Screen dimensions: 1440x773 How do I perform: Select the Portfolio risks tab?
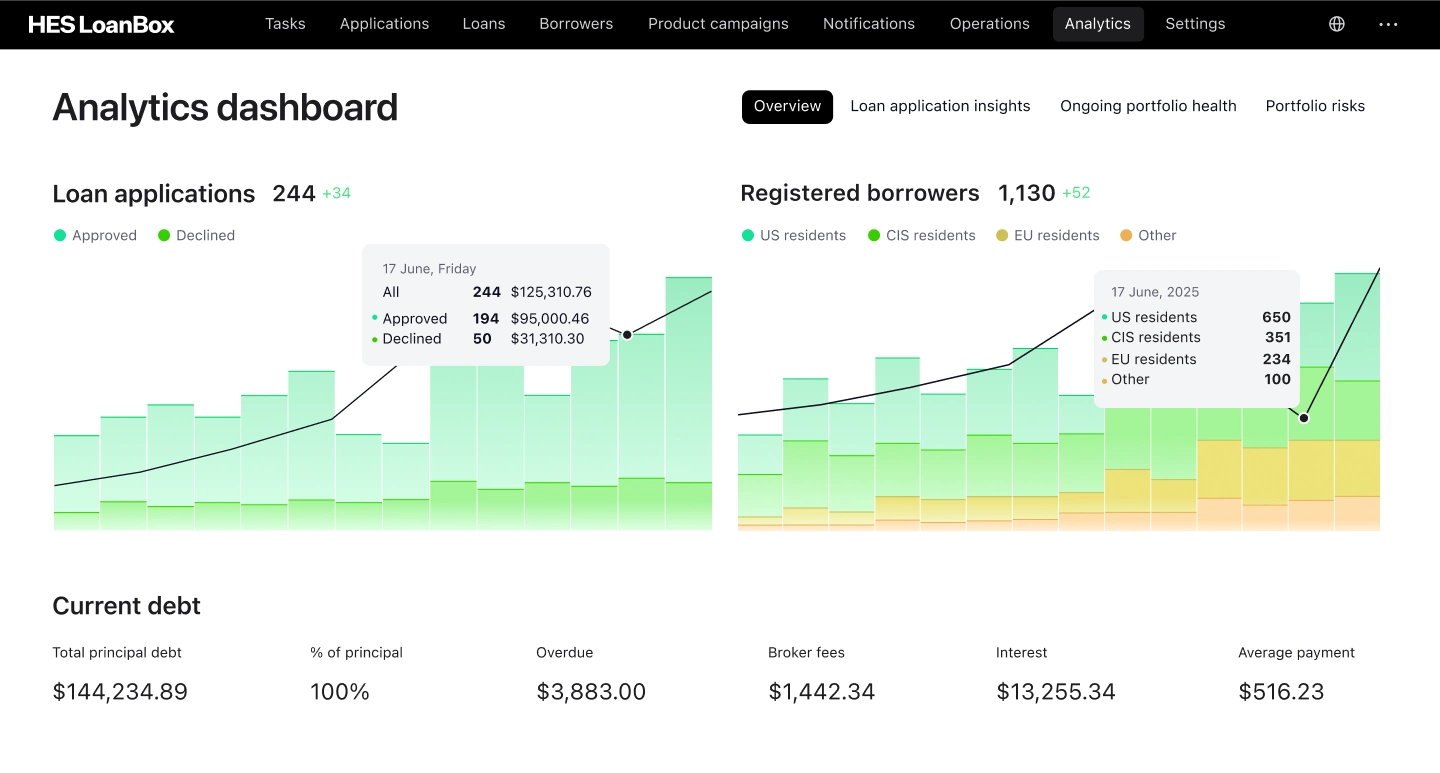(1315, 106)
